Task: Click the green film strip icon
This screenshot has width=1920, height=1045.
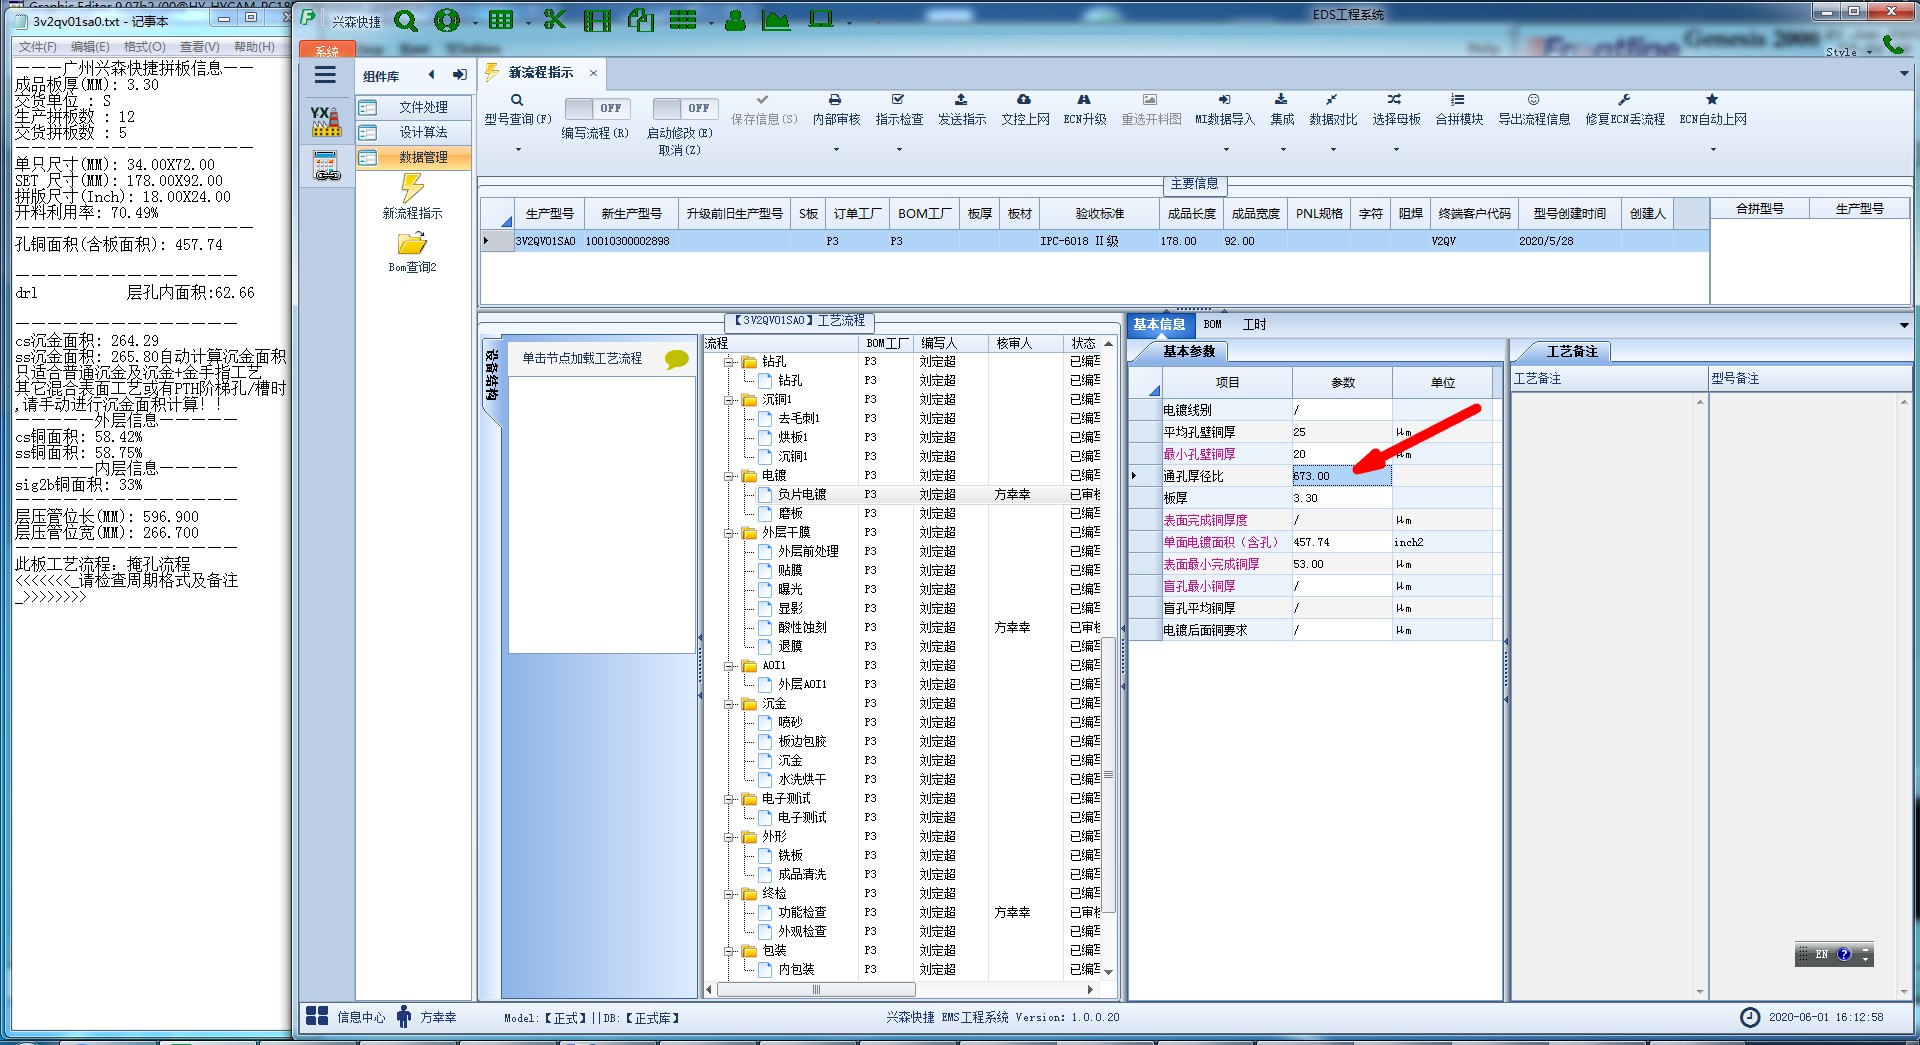Action: [597, 20]
